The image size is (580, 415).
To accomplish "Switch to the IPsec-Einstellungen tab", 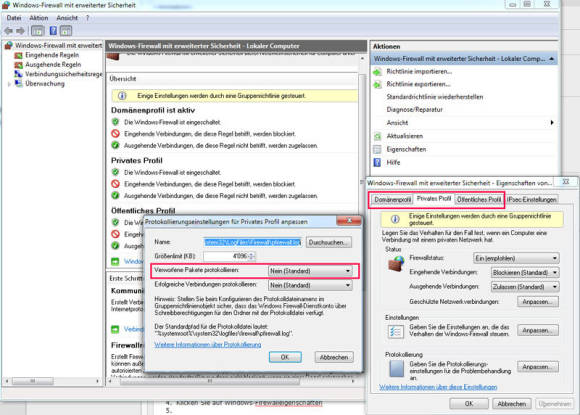I will [532, 200].
